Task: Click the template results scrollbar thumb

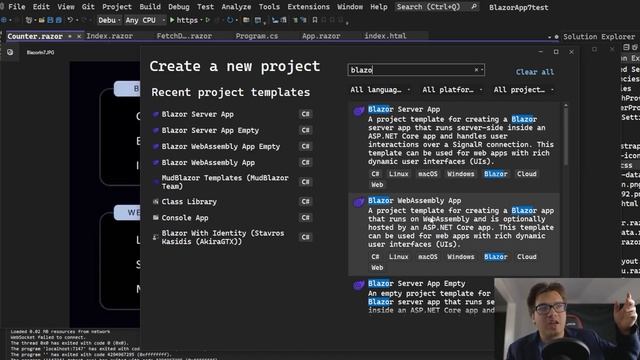Action: coord(566,136)
